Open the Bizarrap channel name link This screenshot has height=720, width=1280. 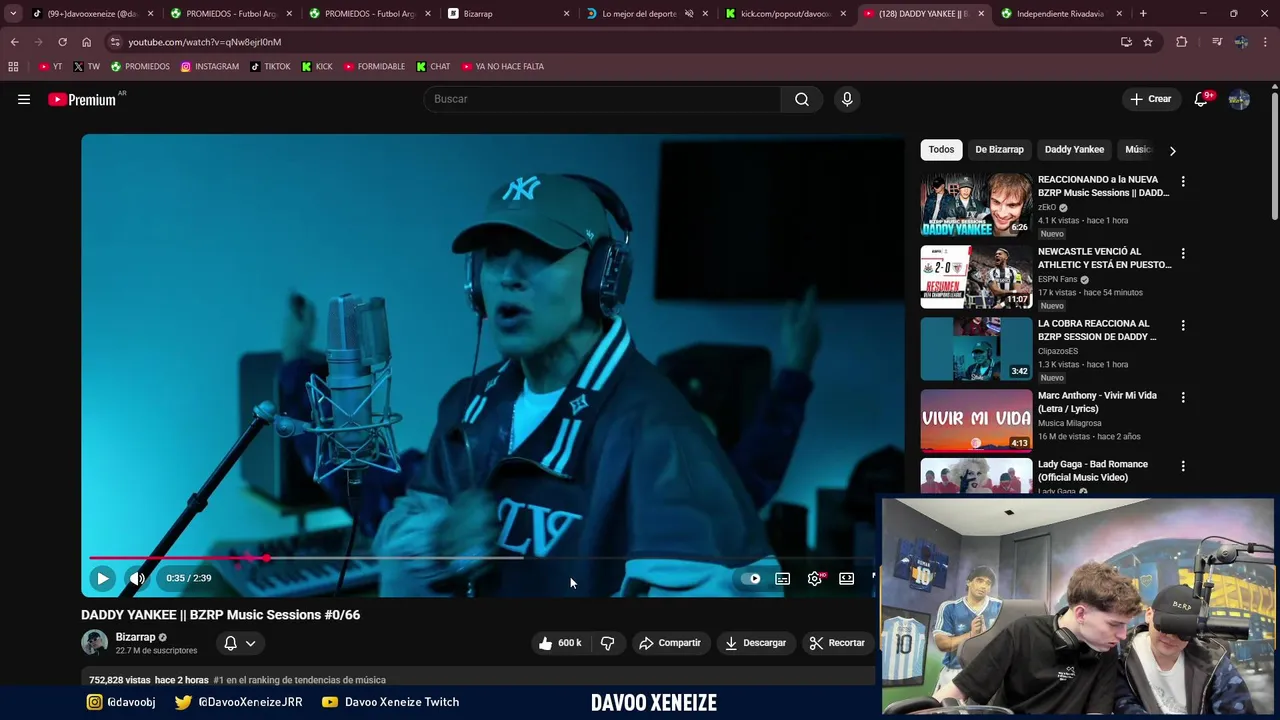click(135, 637)
